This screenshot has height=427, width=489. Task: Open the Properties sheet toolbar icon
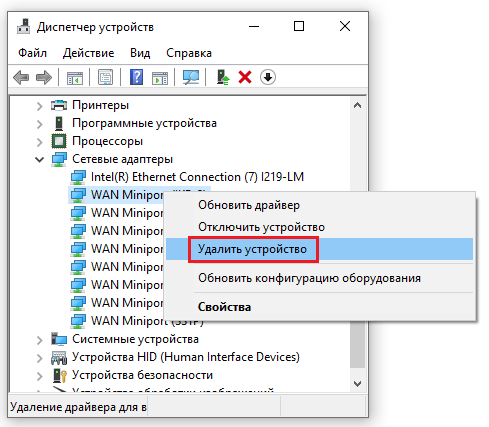pyautogui.click(x=105, y=77)
